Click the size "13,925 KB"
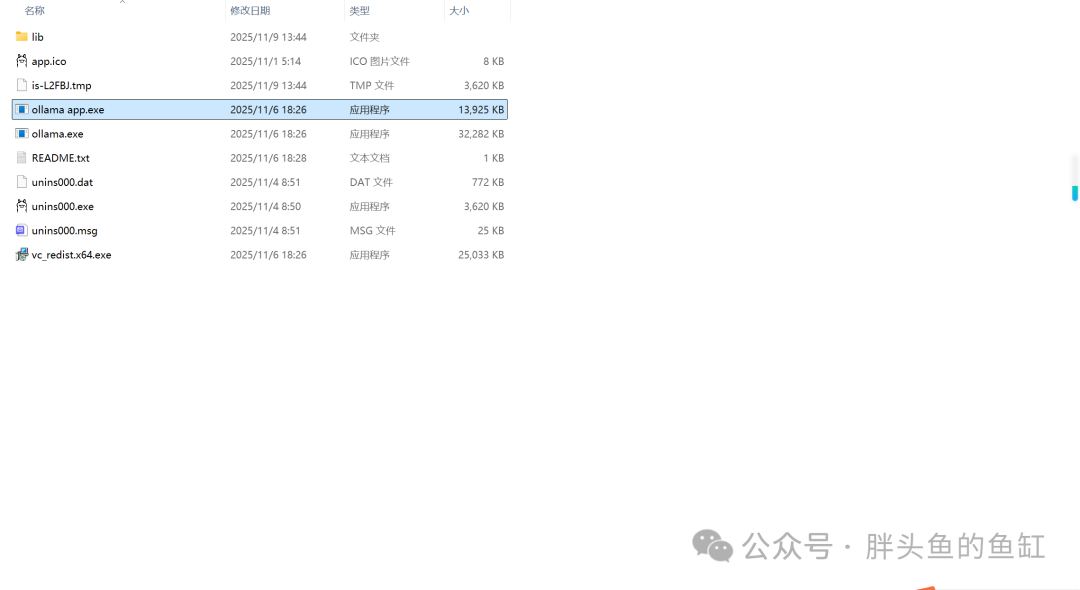1080x590 pixels. tap(481, 109)
